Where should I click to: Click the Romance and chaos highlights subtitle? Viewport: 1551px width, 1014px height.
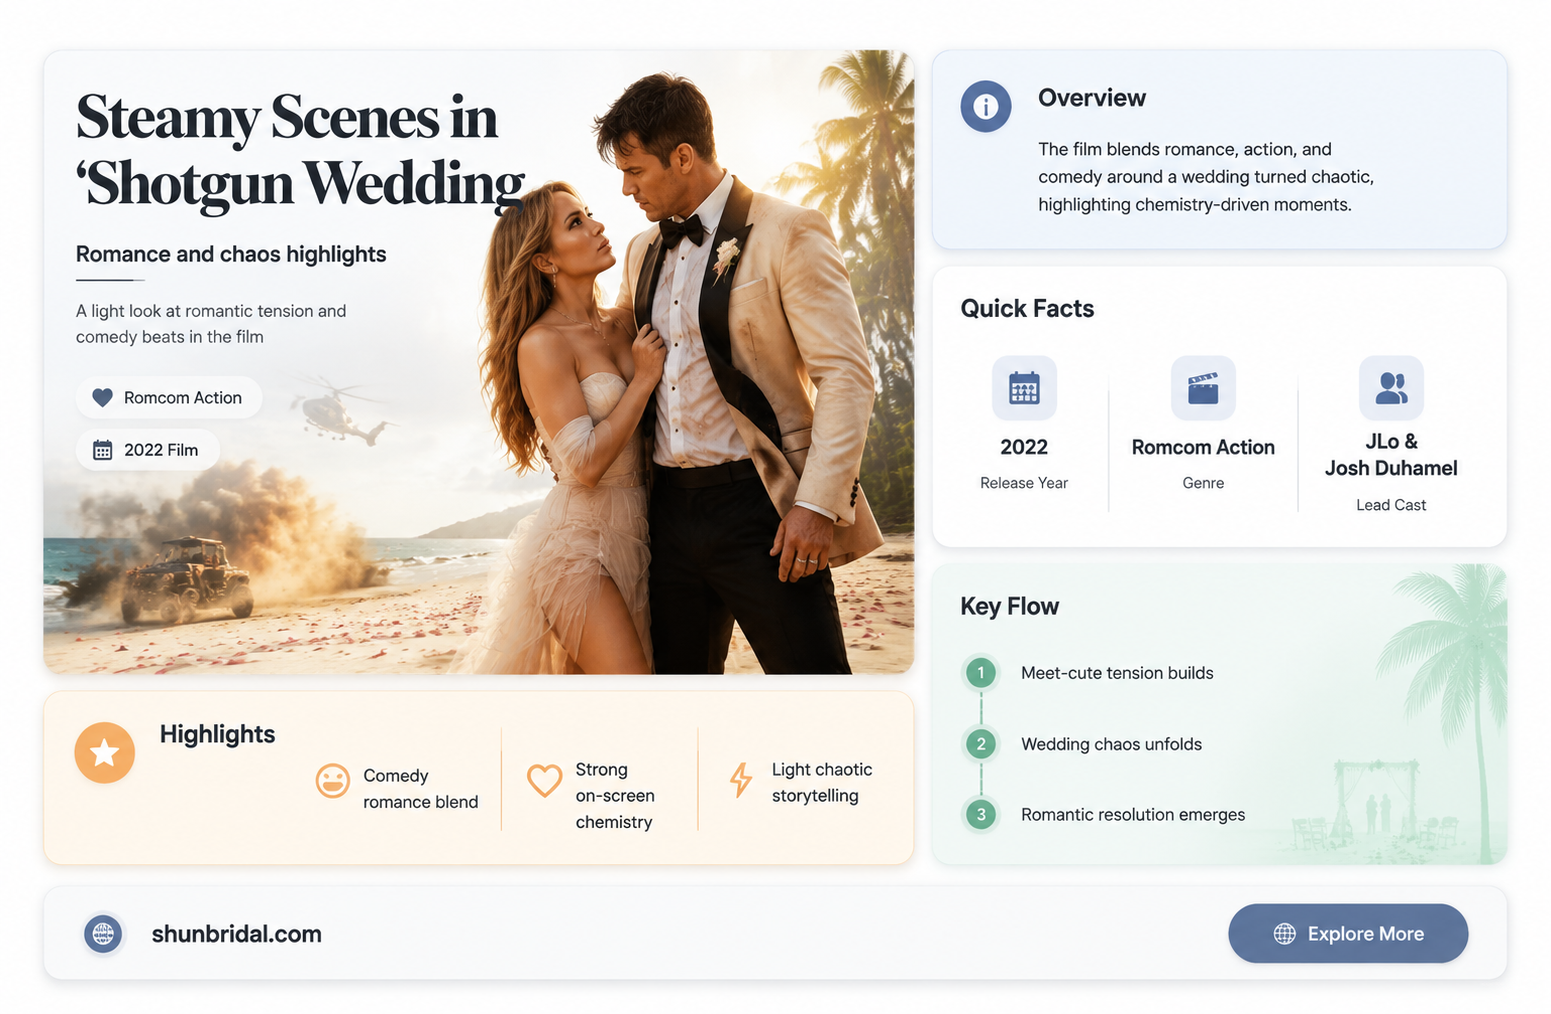pyautogui.click(x=231, y=254)
